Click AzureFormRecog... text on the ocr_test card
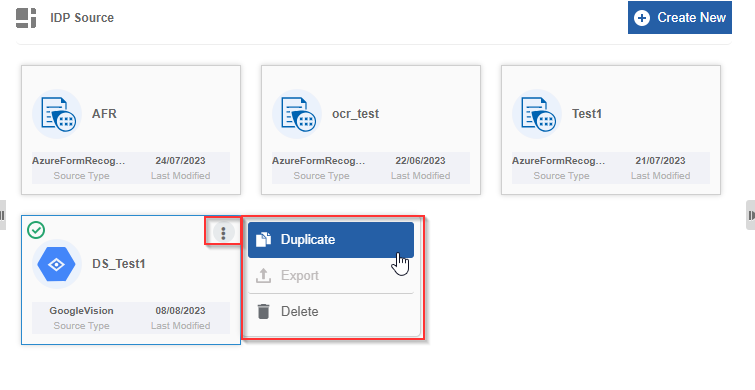 pos(319,161)
